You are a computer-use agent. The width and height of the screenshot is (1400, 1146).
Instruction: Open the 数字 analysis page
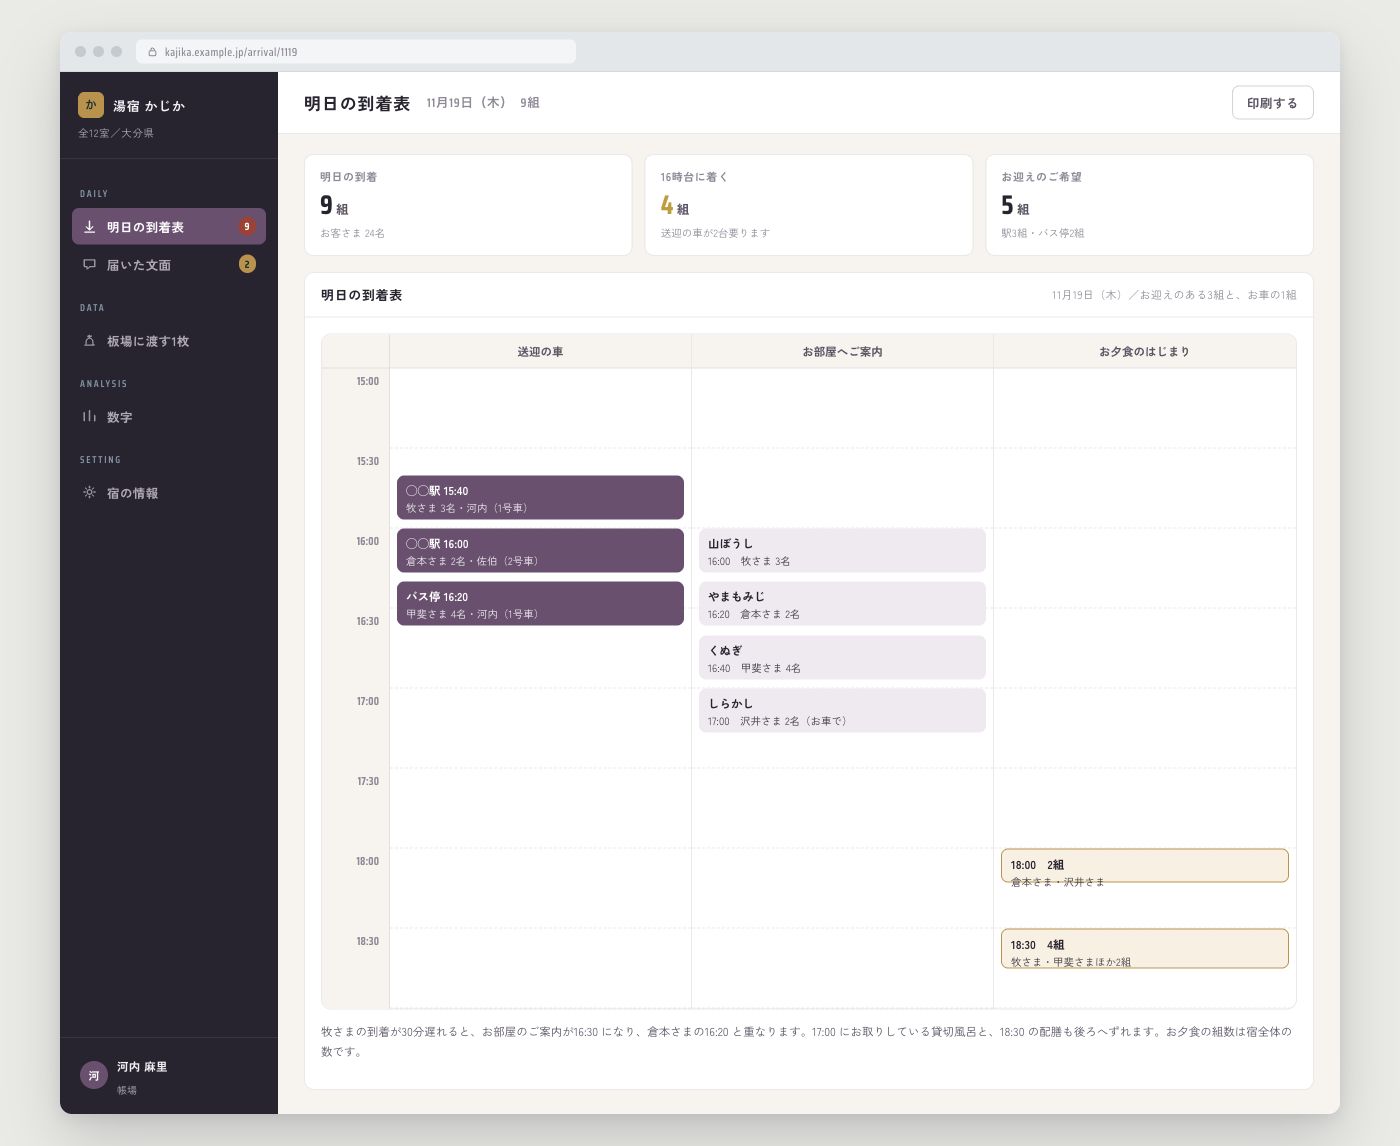[x=169, y=416]
